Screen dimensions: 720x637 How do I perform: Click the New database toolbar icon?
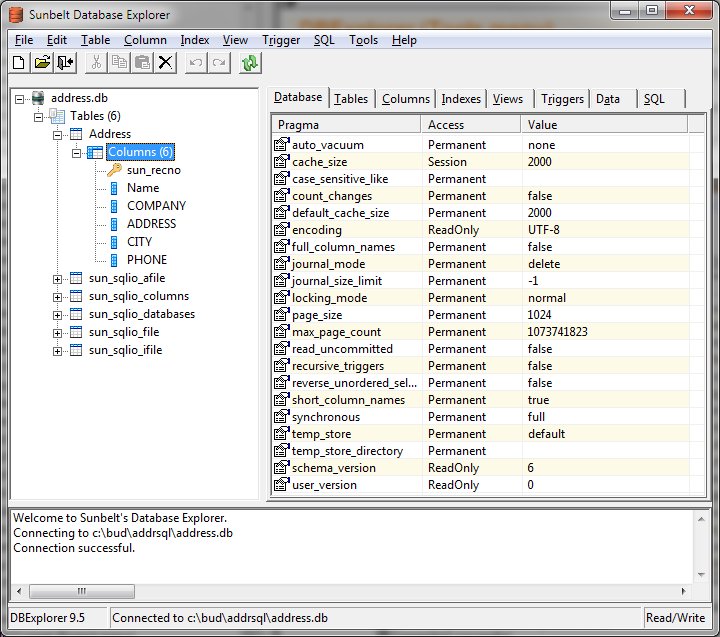(19, 63)
